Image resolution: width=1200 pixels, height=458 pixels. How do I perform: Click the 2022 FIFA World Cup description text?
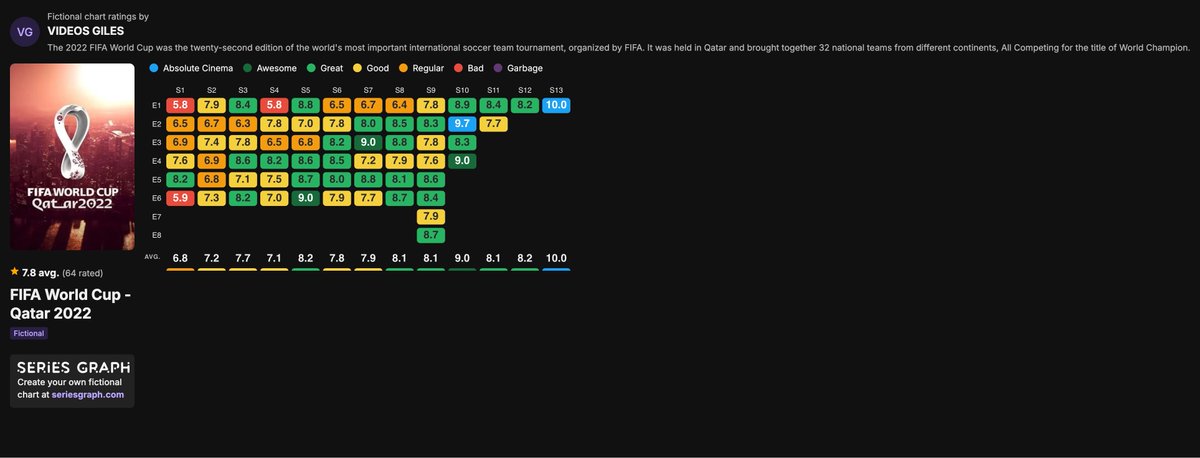click(618, 48)
